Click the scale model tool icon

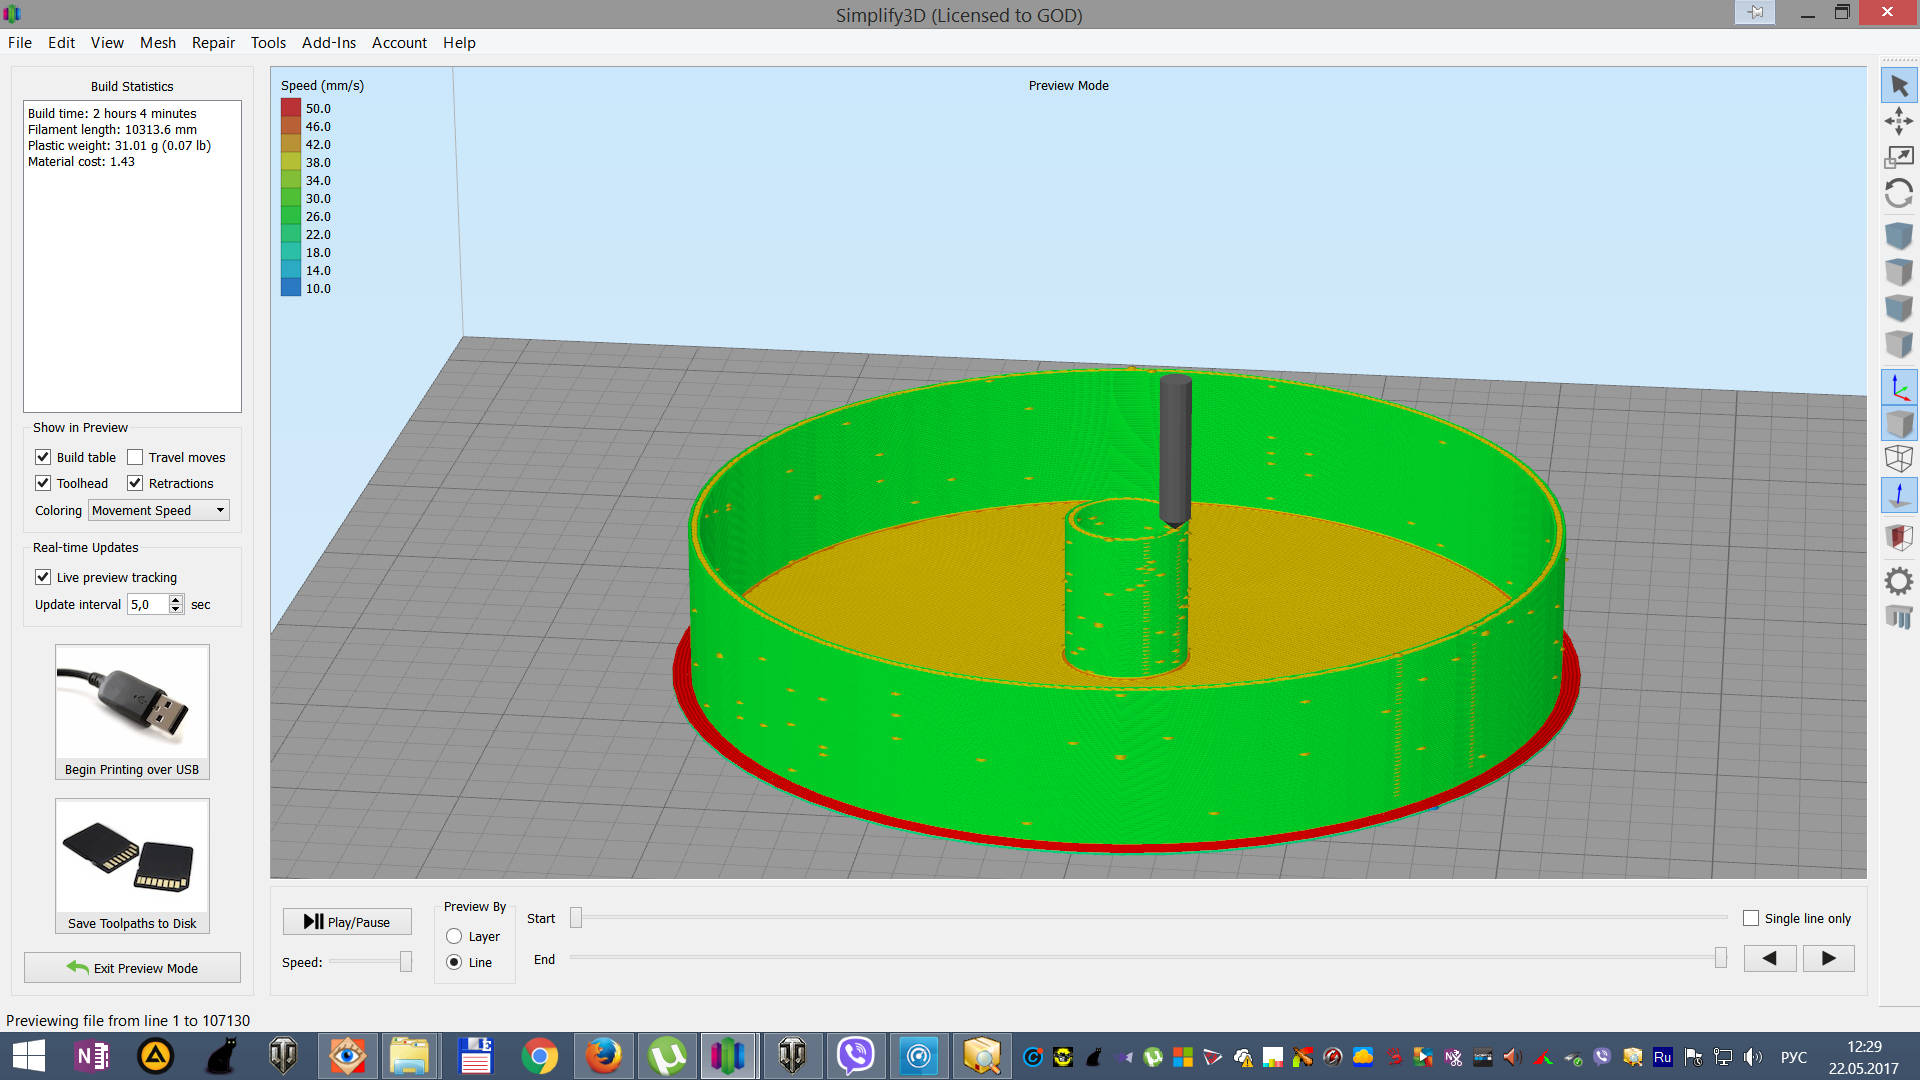1898,157
